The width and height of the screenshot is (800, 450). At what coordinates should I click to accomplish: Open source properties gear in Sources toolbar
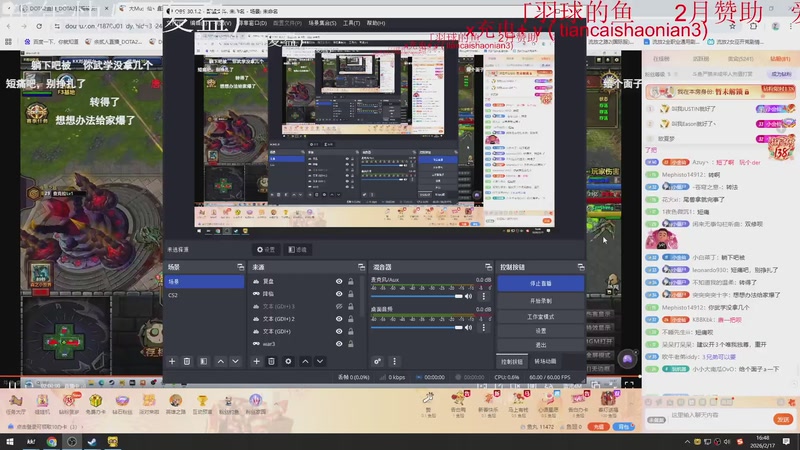tap(288, 361)
